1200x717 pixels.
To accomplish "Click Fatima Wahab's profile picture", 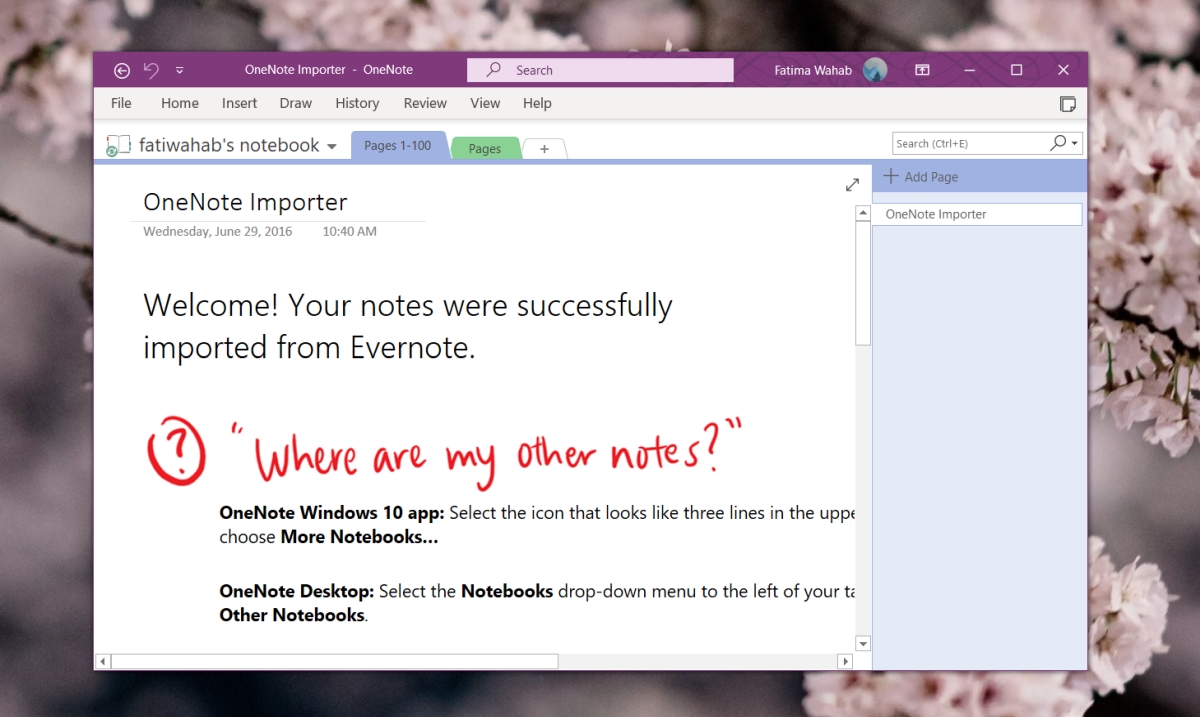I will (874, 70).
